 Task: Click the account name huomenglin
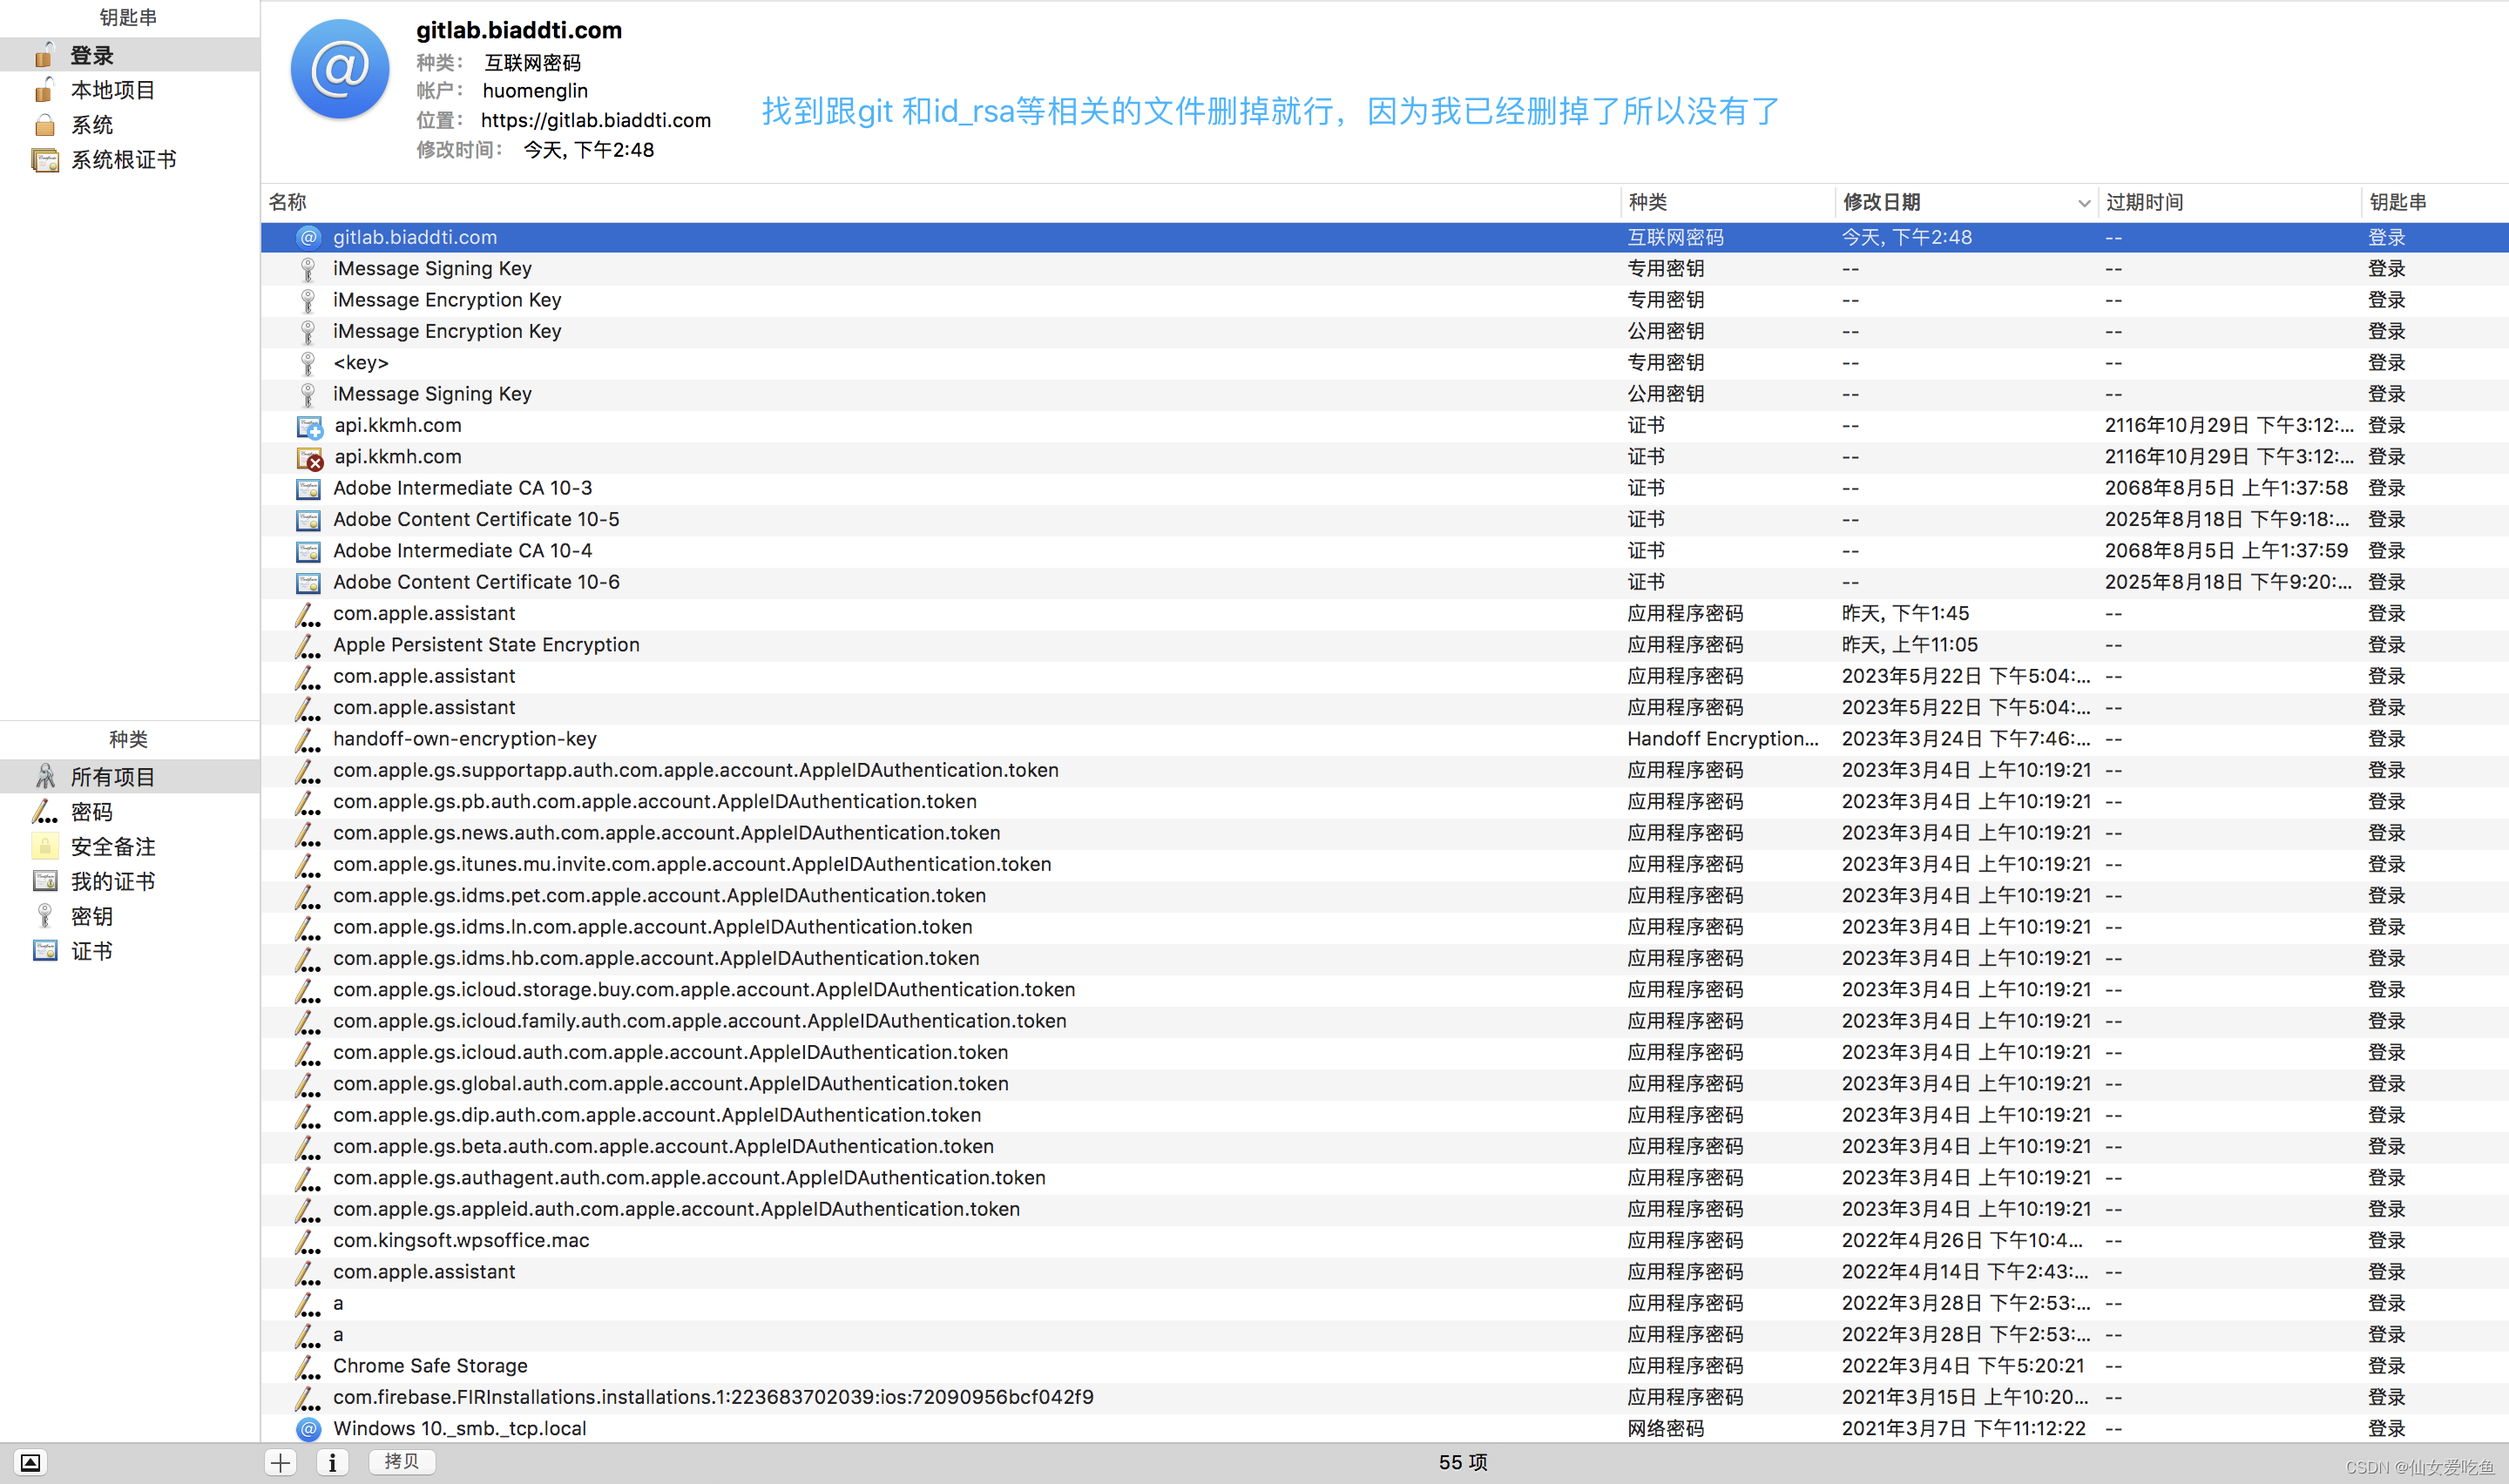click(x=535, y=91)
